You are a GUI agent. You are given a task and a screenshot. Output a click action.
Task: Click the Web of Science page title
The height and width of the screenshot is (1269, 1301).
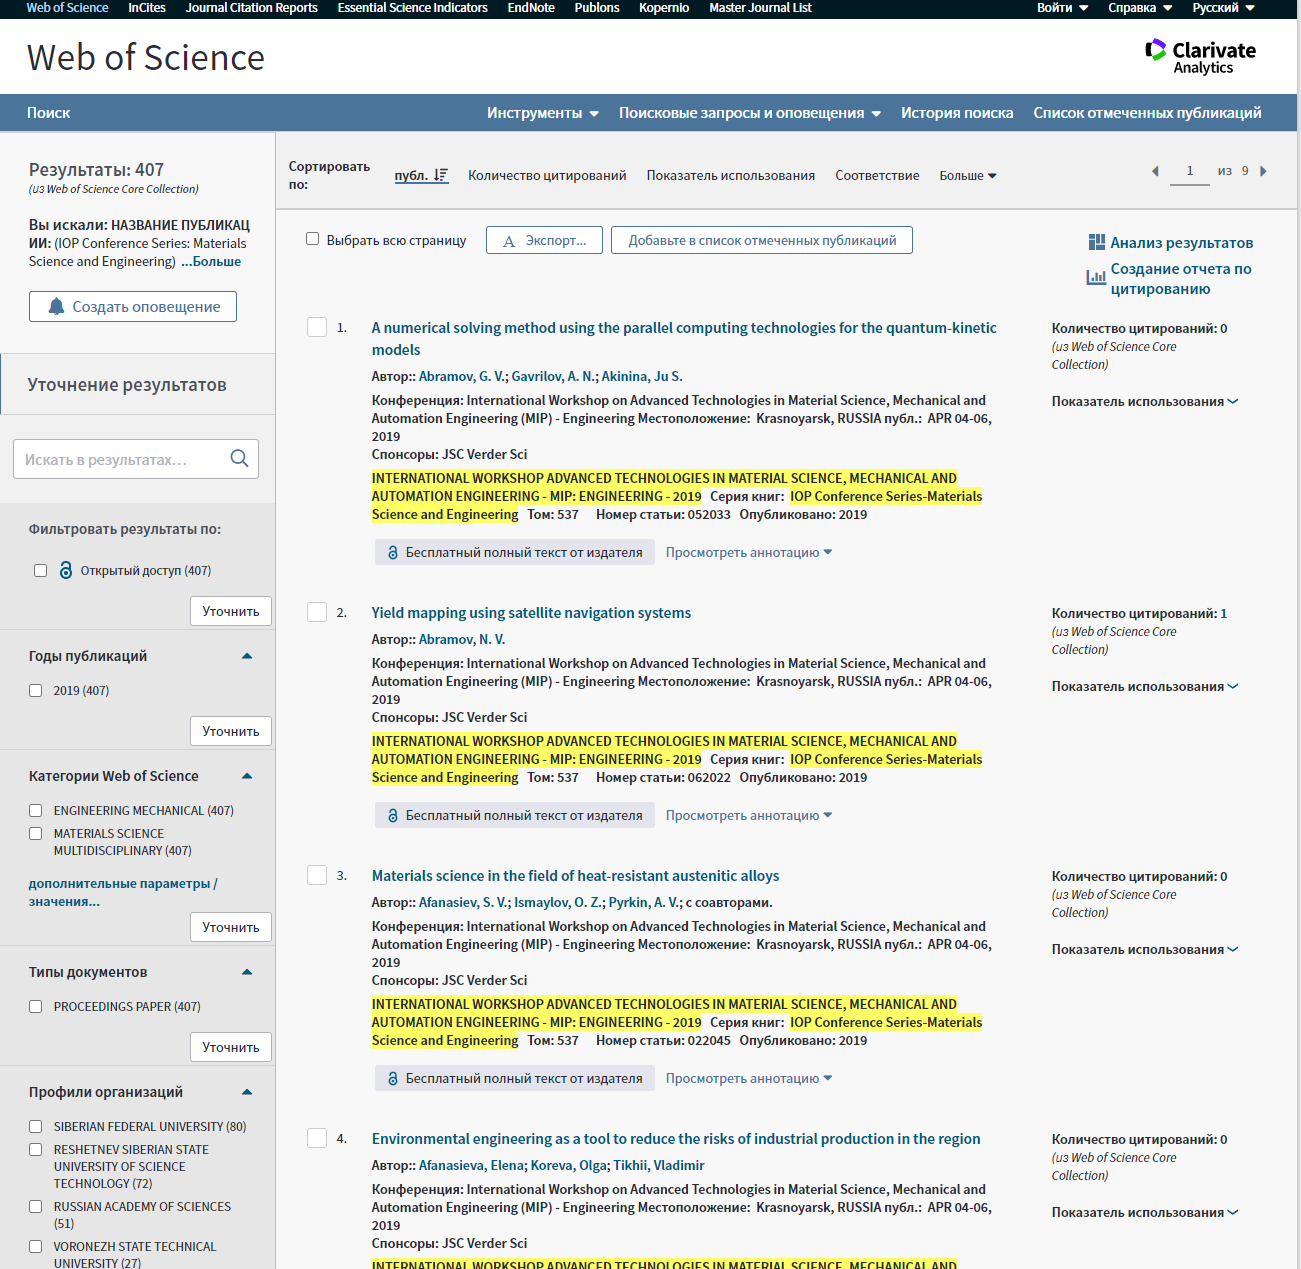pyautogui.click(x=146, y=57)
